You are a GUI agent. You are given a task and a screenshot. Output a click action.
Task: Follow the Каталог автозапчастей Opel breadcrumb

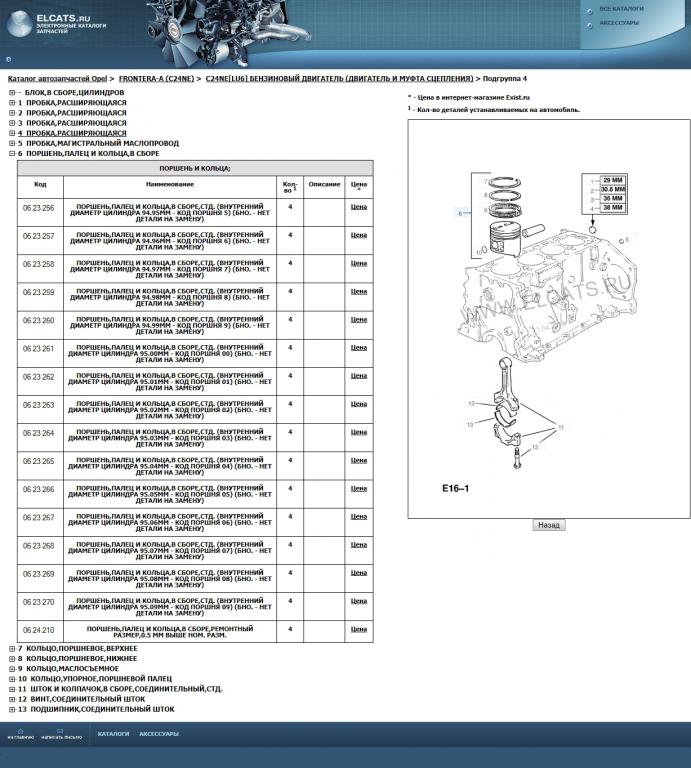[57, 78]
